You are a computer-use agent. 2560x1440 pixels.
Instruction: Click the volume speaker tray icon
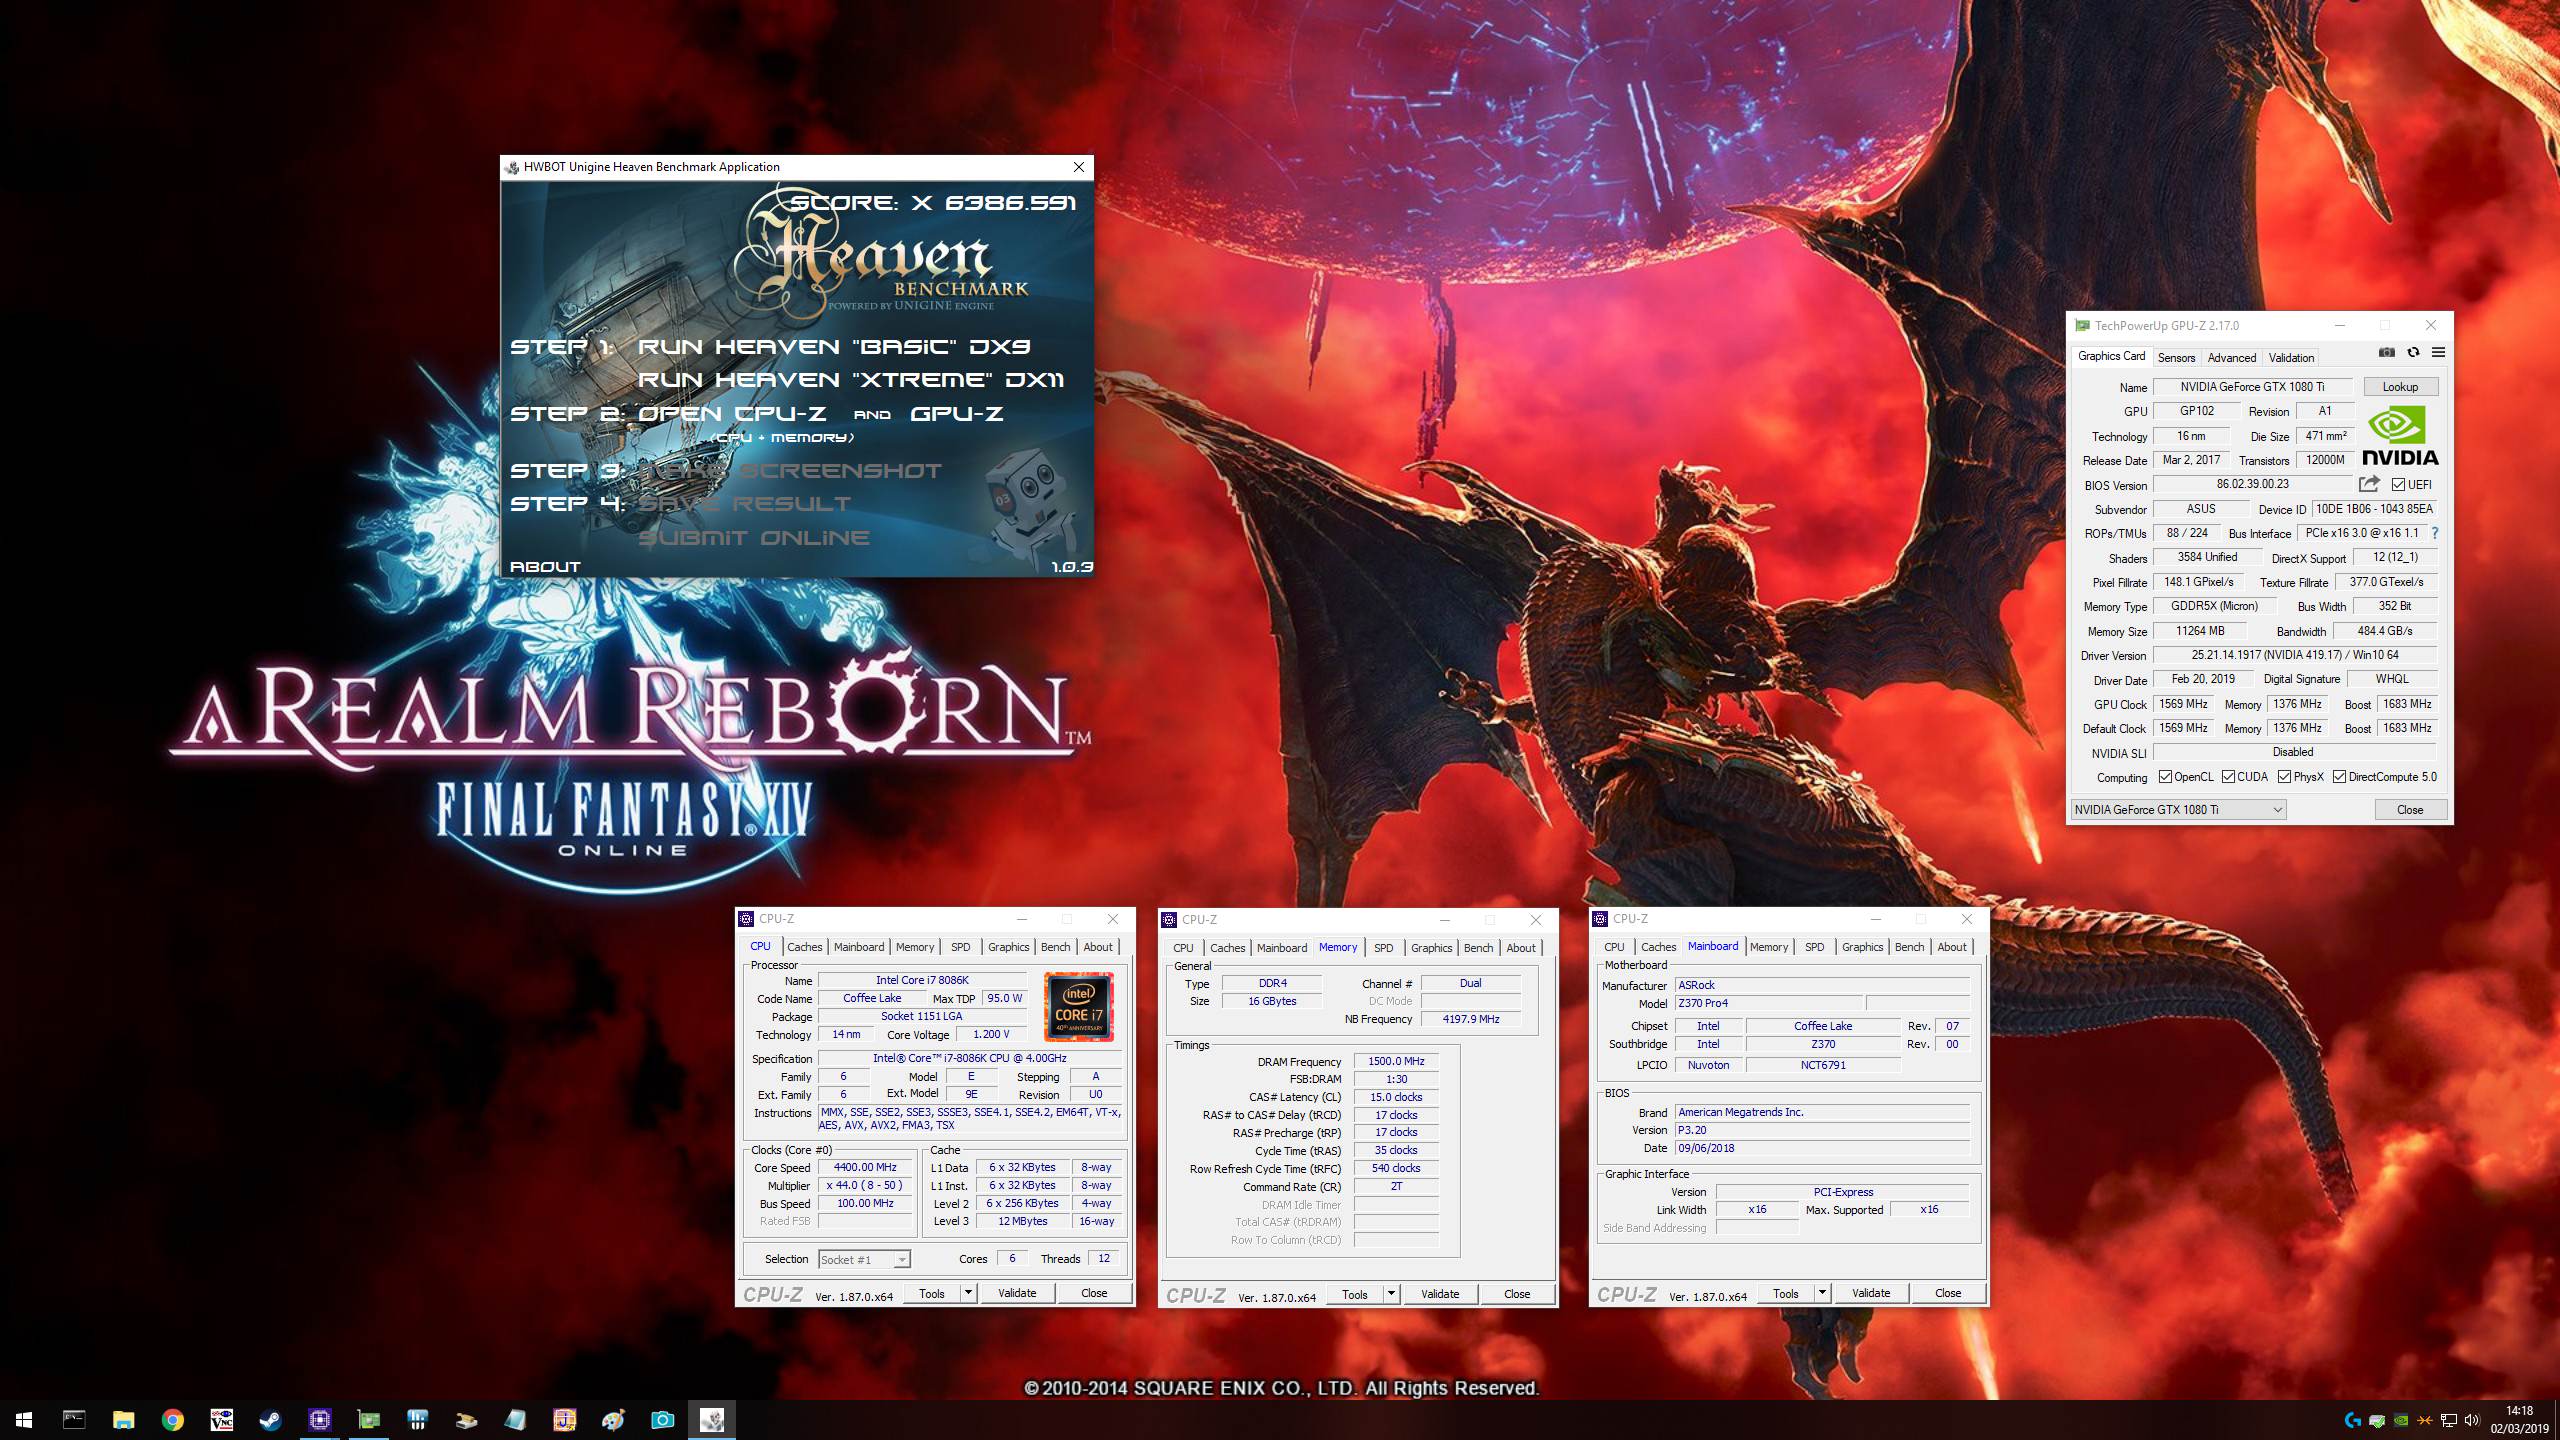click(2472, 1420)
